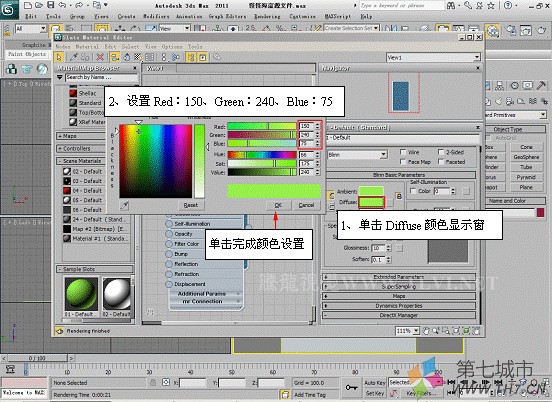
Task: Click OK in the color selector
Action: pyautogui.click(x=278, y=205)
